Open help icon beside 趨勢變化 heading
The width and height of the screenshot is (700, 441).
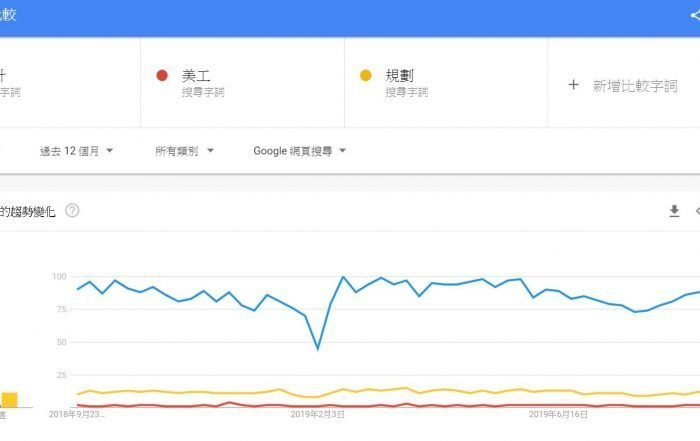coord(72,210)
